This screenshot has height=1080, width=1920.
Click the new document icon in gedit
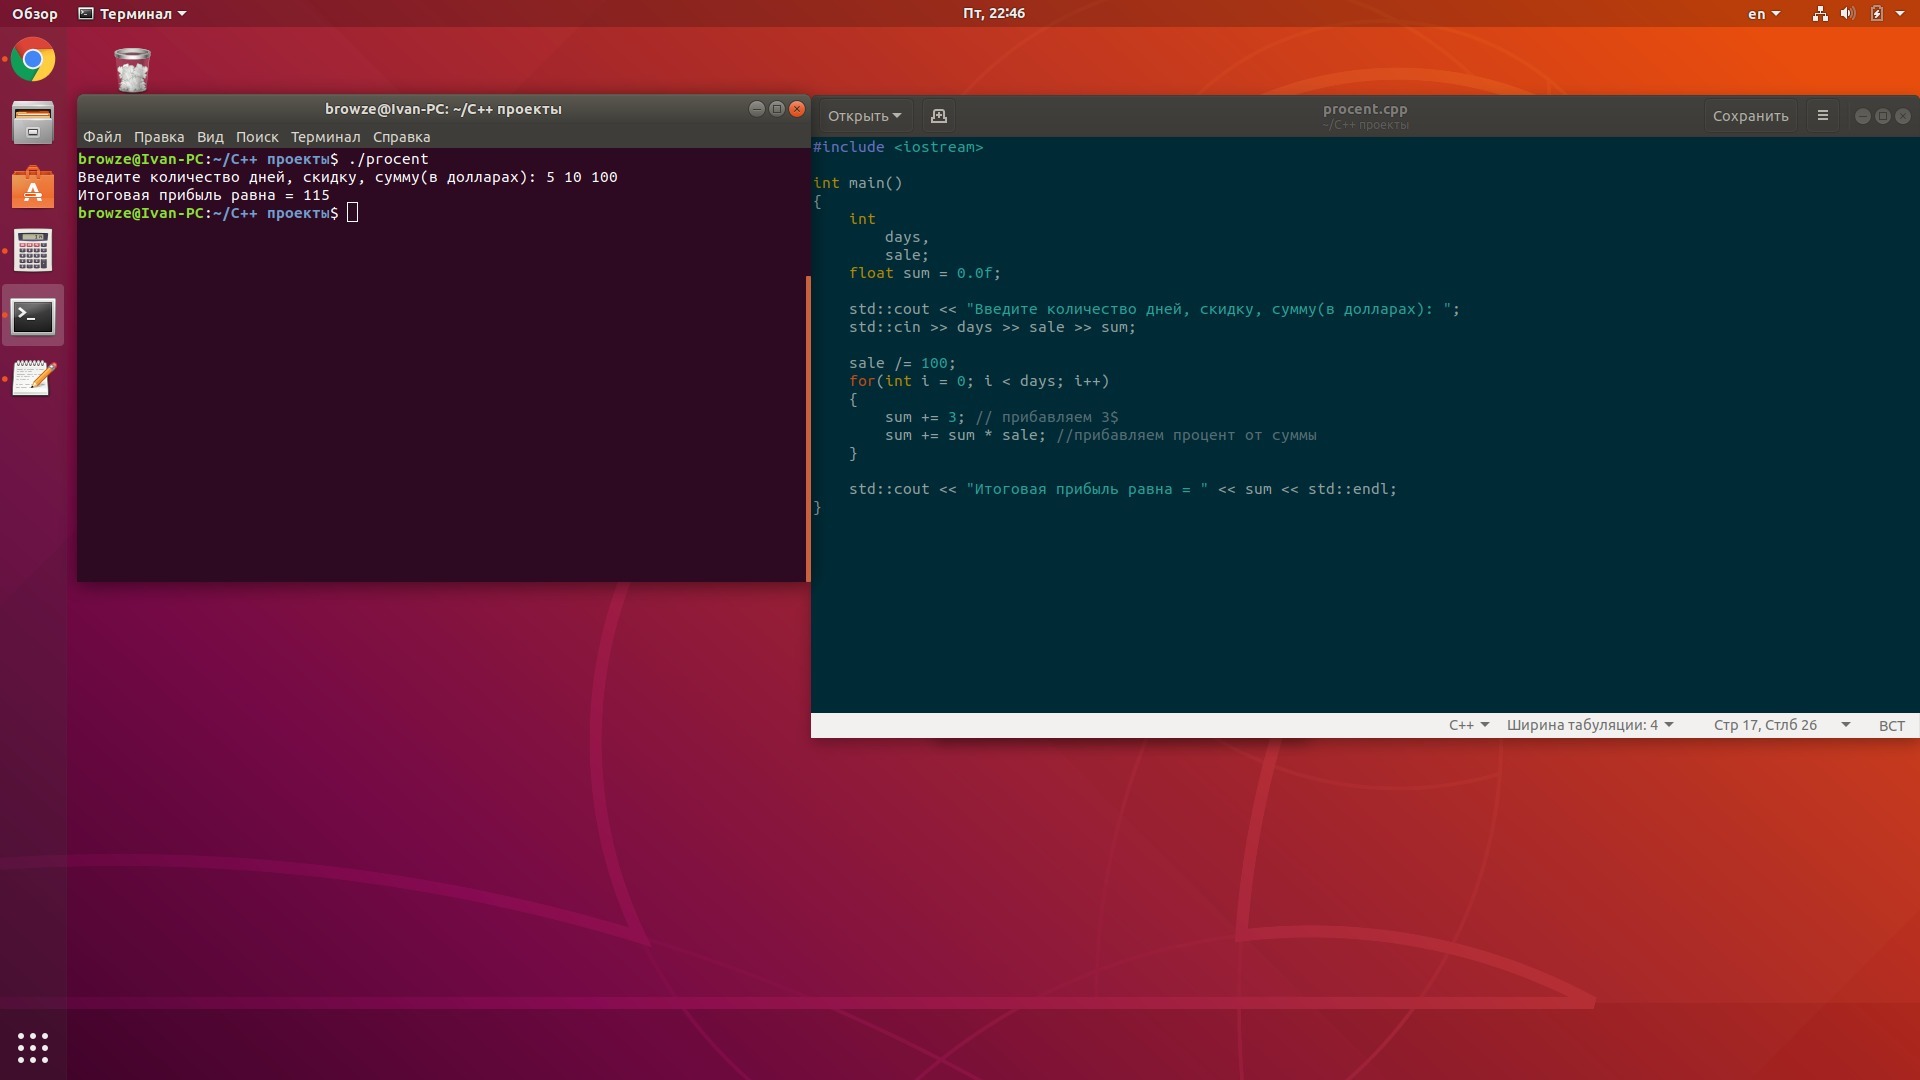(x=938, y=116)
